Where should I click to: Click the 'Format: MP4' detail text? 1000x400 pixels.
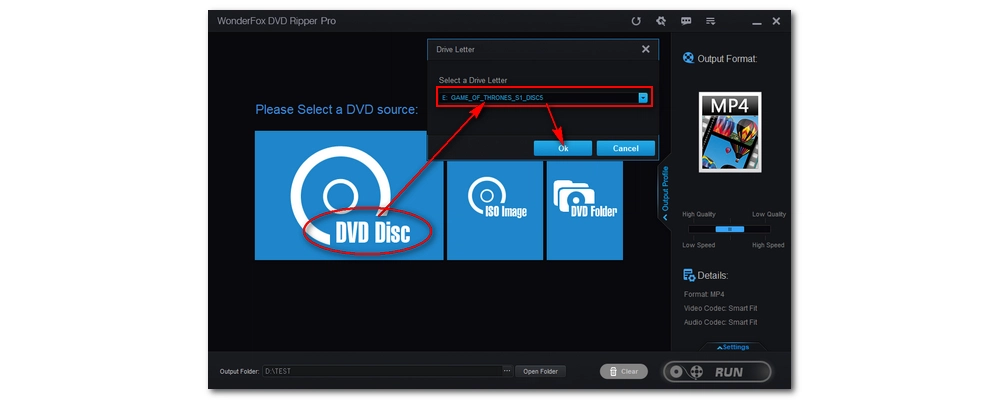703,294
